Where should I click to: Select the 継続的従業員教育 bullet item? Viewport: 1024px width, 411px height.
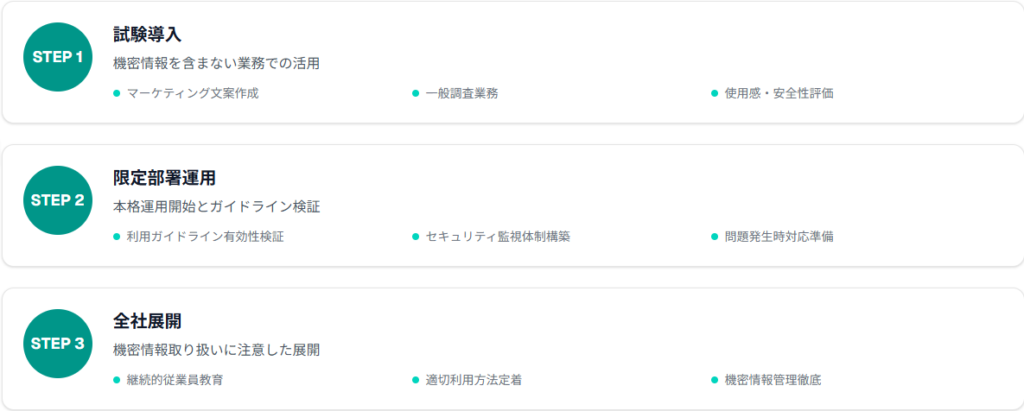coord(175,381)
